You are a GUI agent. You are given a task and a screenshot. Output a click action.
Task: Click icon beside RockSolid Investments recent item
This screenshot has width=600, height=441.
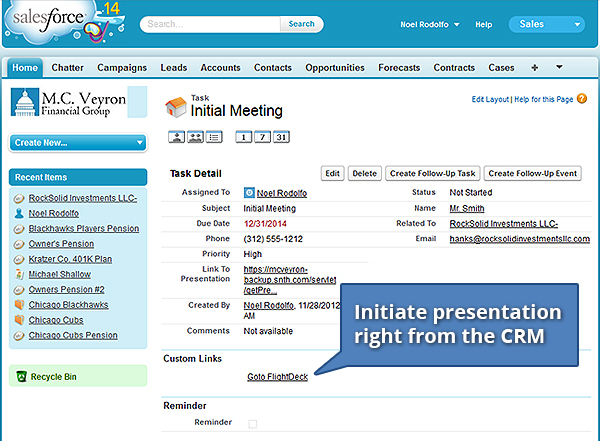point(19,198)
